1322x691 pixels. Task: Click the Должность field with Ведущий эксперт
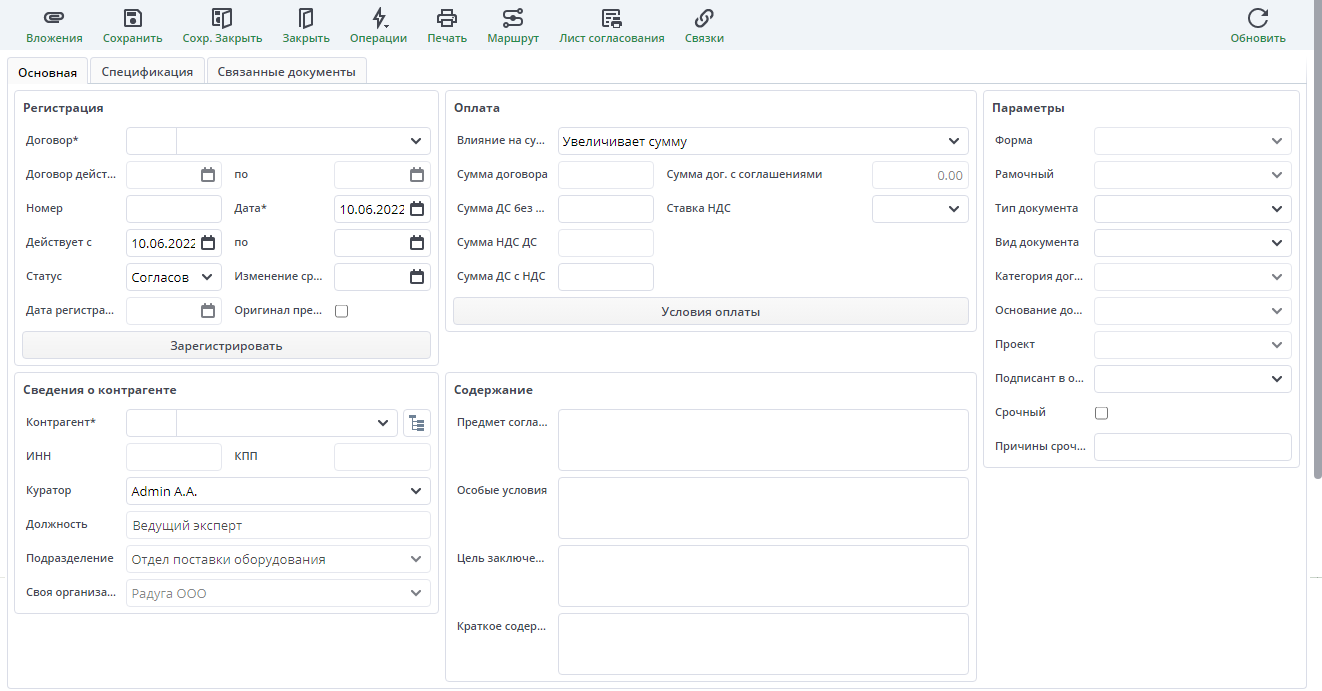click(x=279, y=526)
